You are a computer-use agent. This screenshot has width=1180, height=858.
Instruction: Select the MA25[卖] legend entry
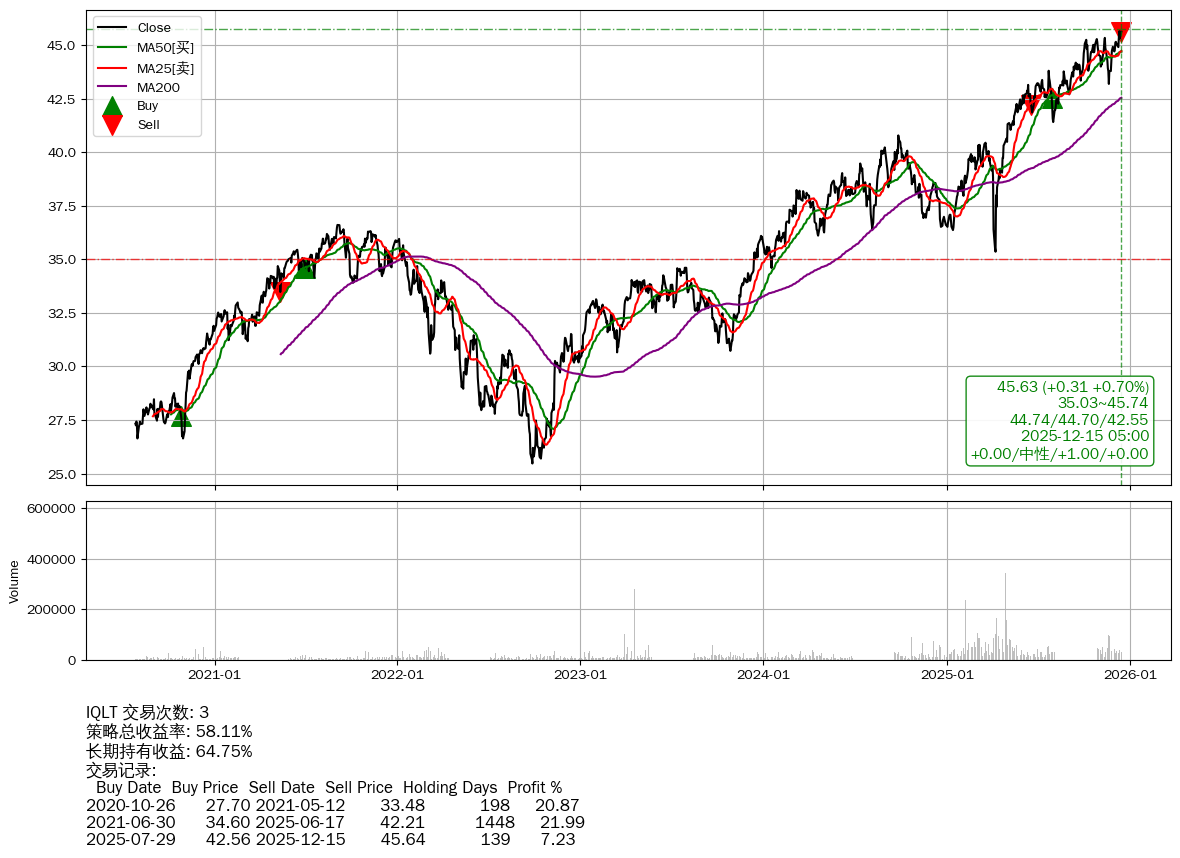pyautogui.click(x=165, y=68)
